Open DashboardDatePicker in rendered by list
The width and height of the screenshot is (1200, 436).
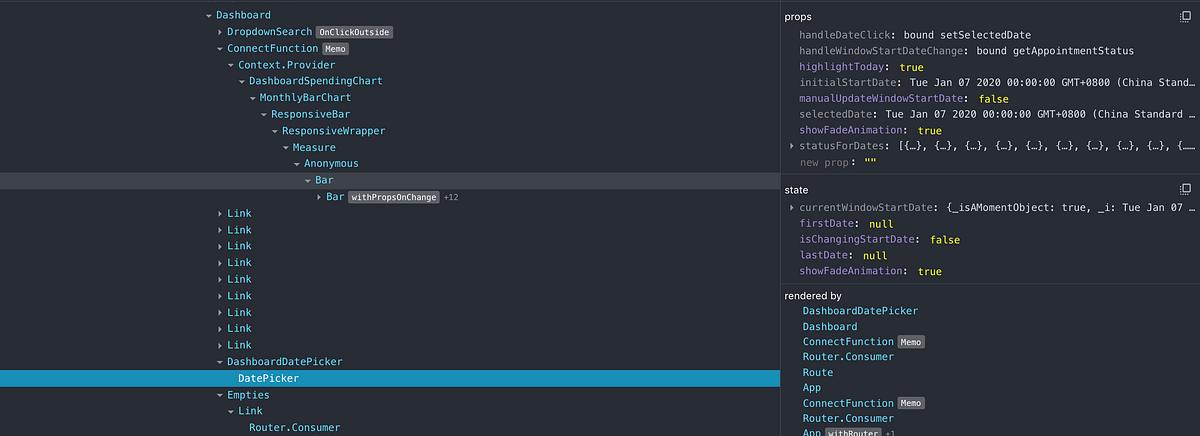click(x=860, y=311)
